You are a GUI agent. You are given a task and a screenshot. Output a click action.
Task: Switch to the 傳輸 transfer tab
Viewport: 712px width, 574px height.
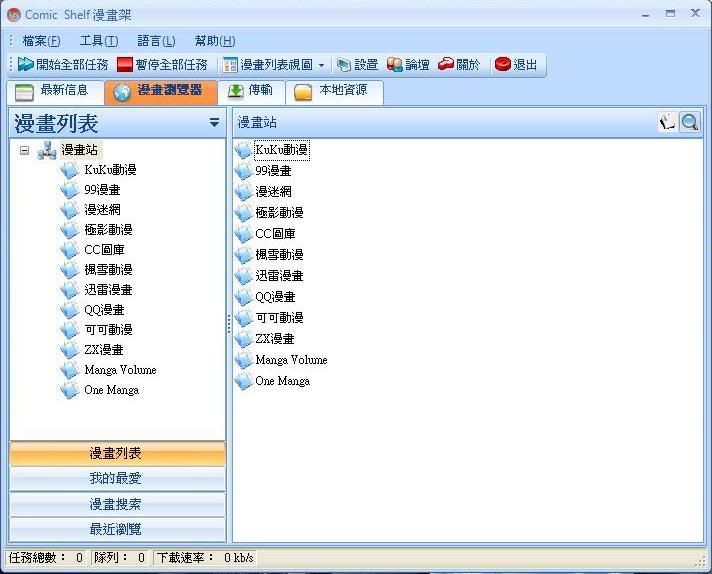click(249, 92)
